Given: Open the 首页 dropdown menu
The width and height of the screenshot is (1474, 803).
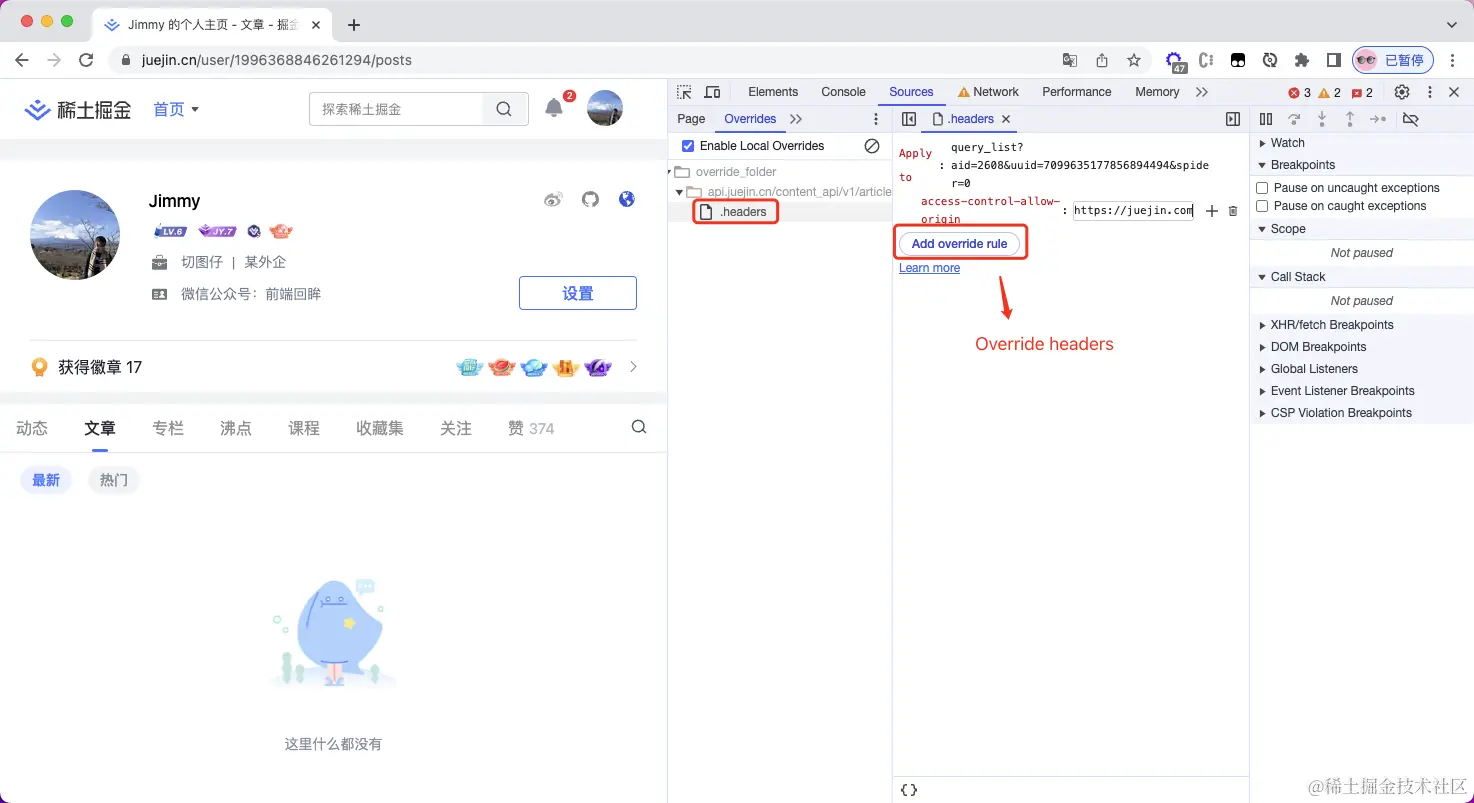Looking at the screenshot, I should [176, 109].
